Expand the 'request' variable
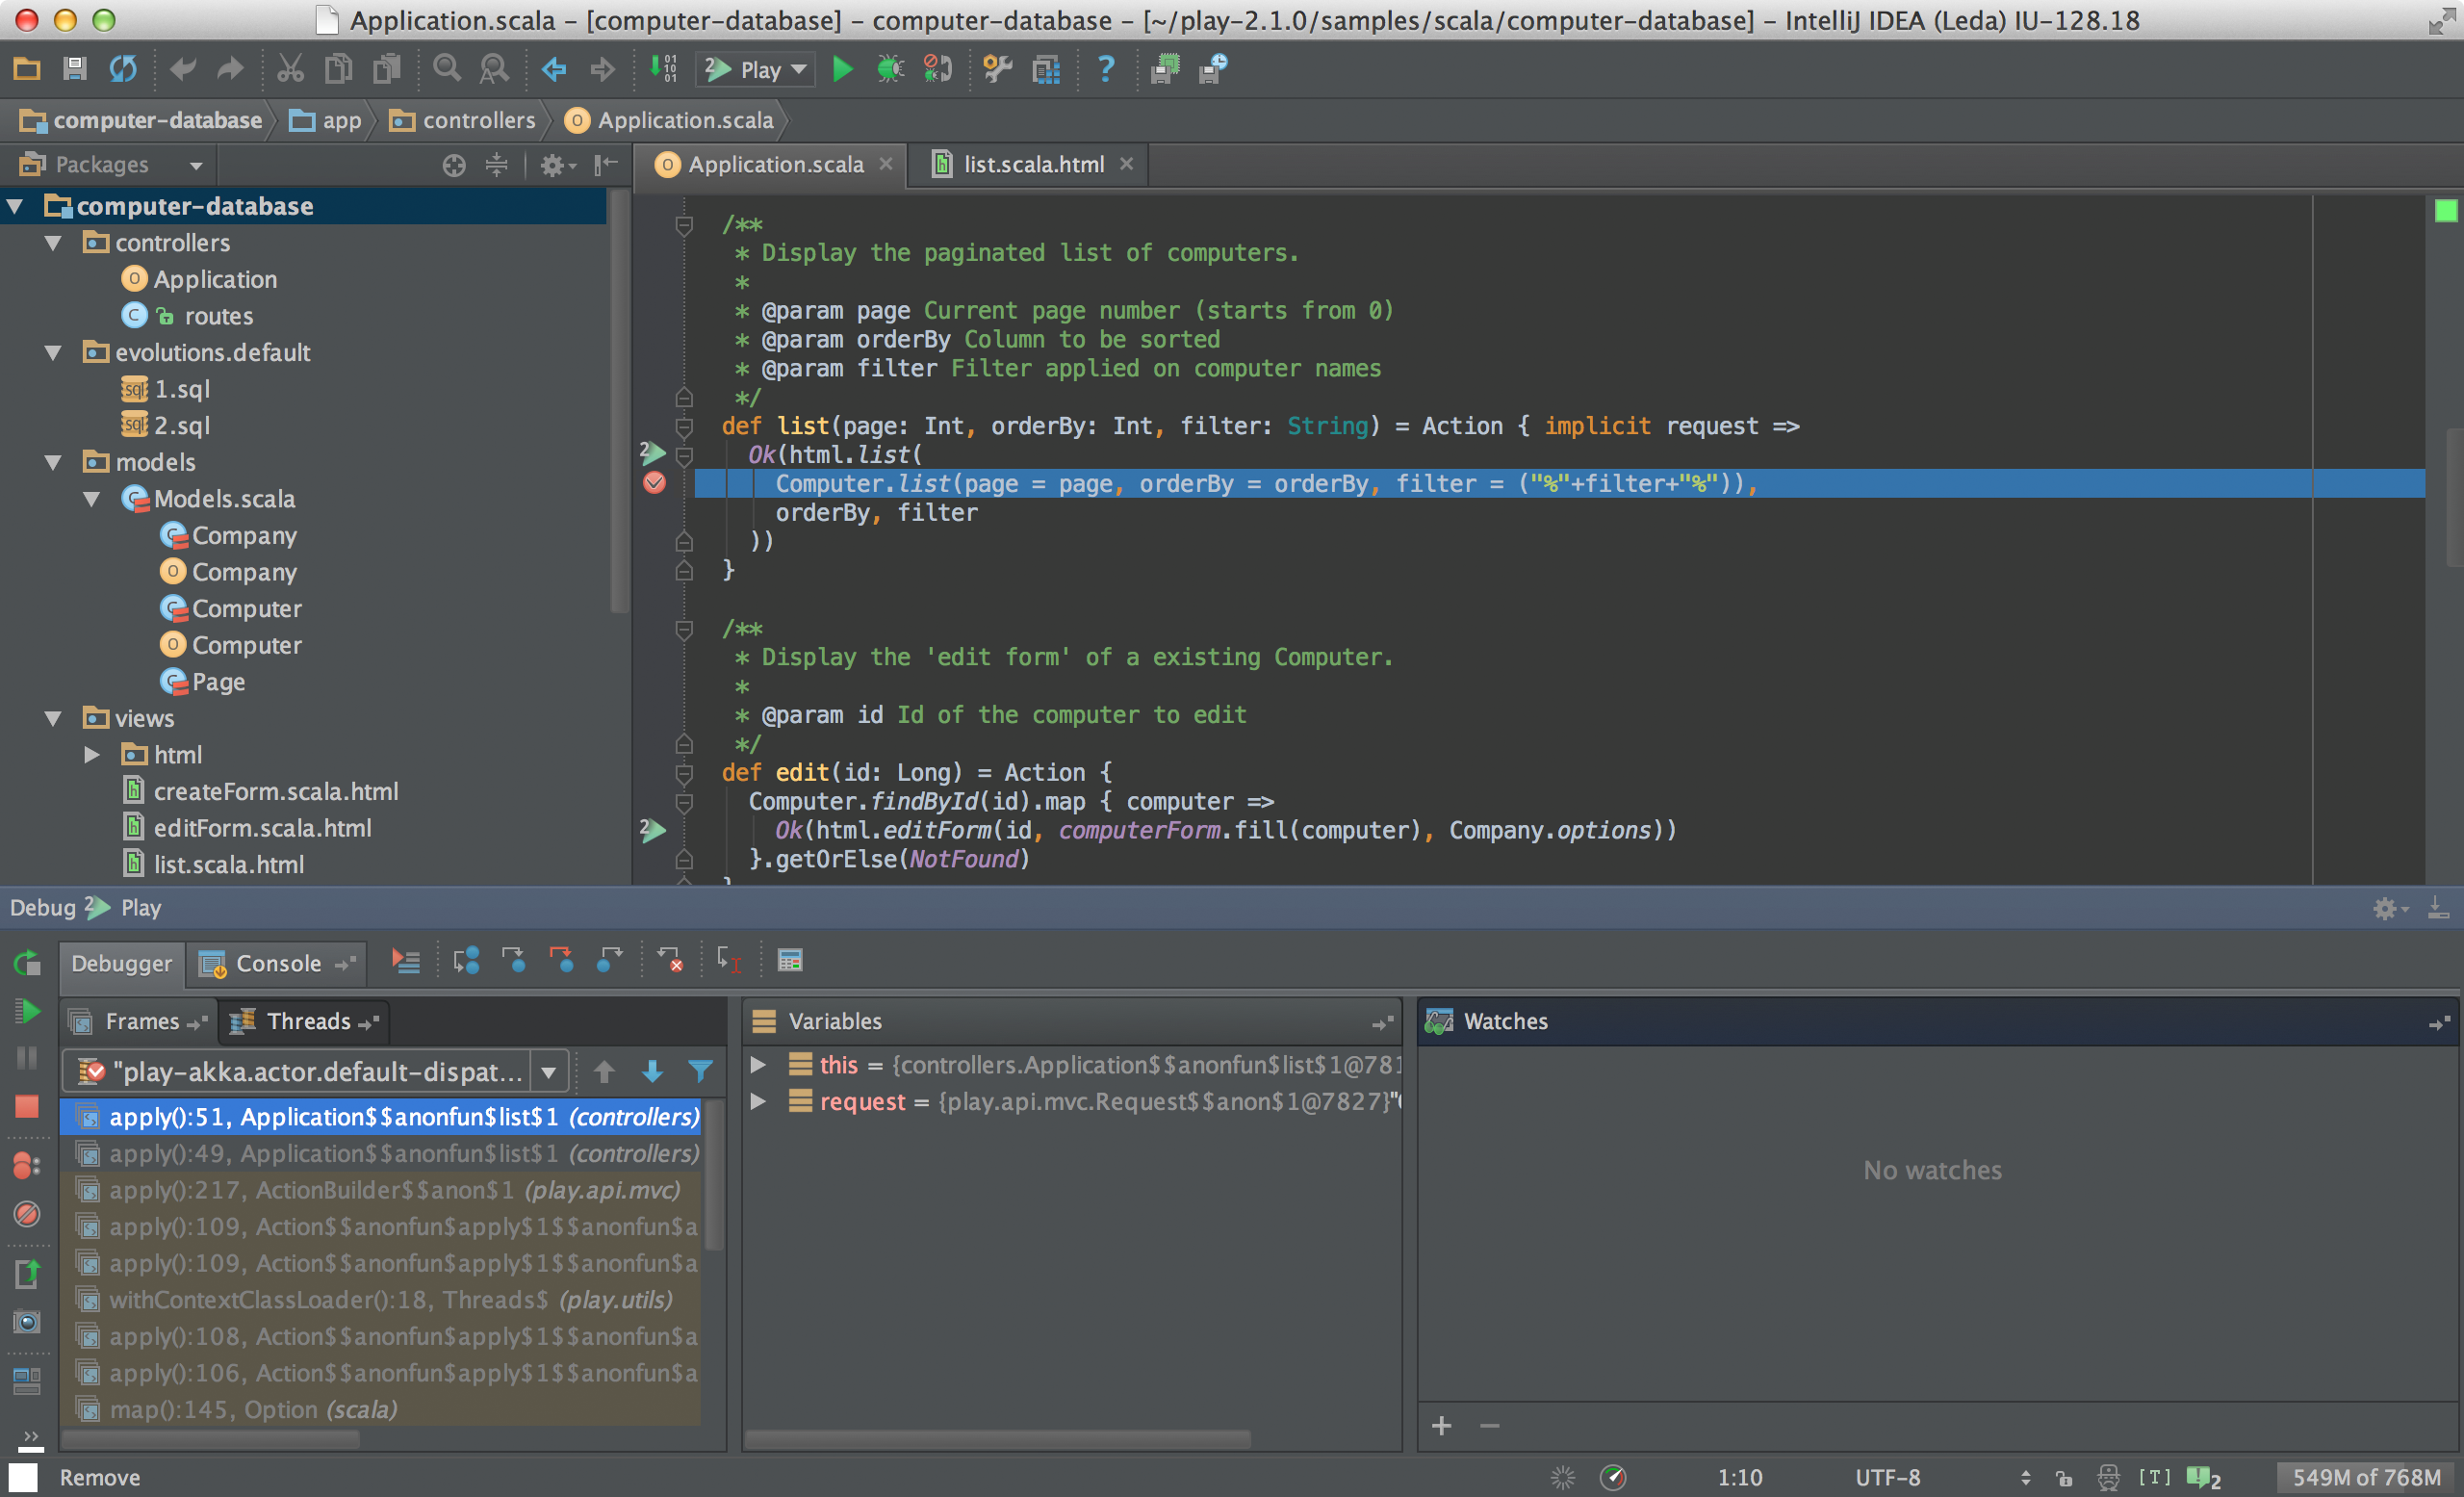2464x1497 pixels. pyautogui.click(x=758, y=1101)
